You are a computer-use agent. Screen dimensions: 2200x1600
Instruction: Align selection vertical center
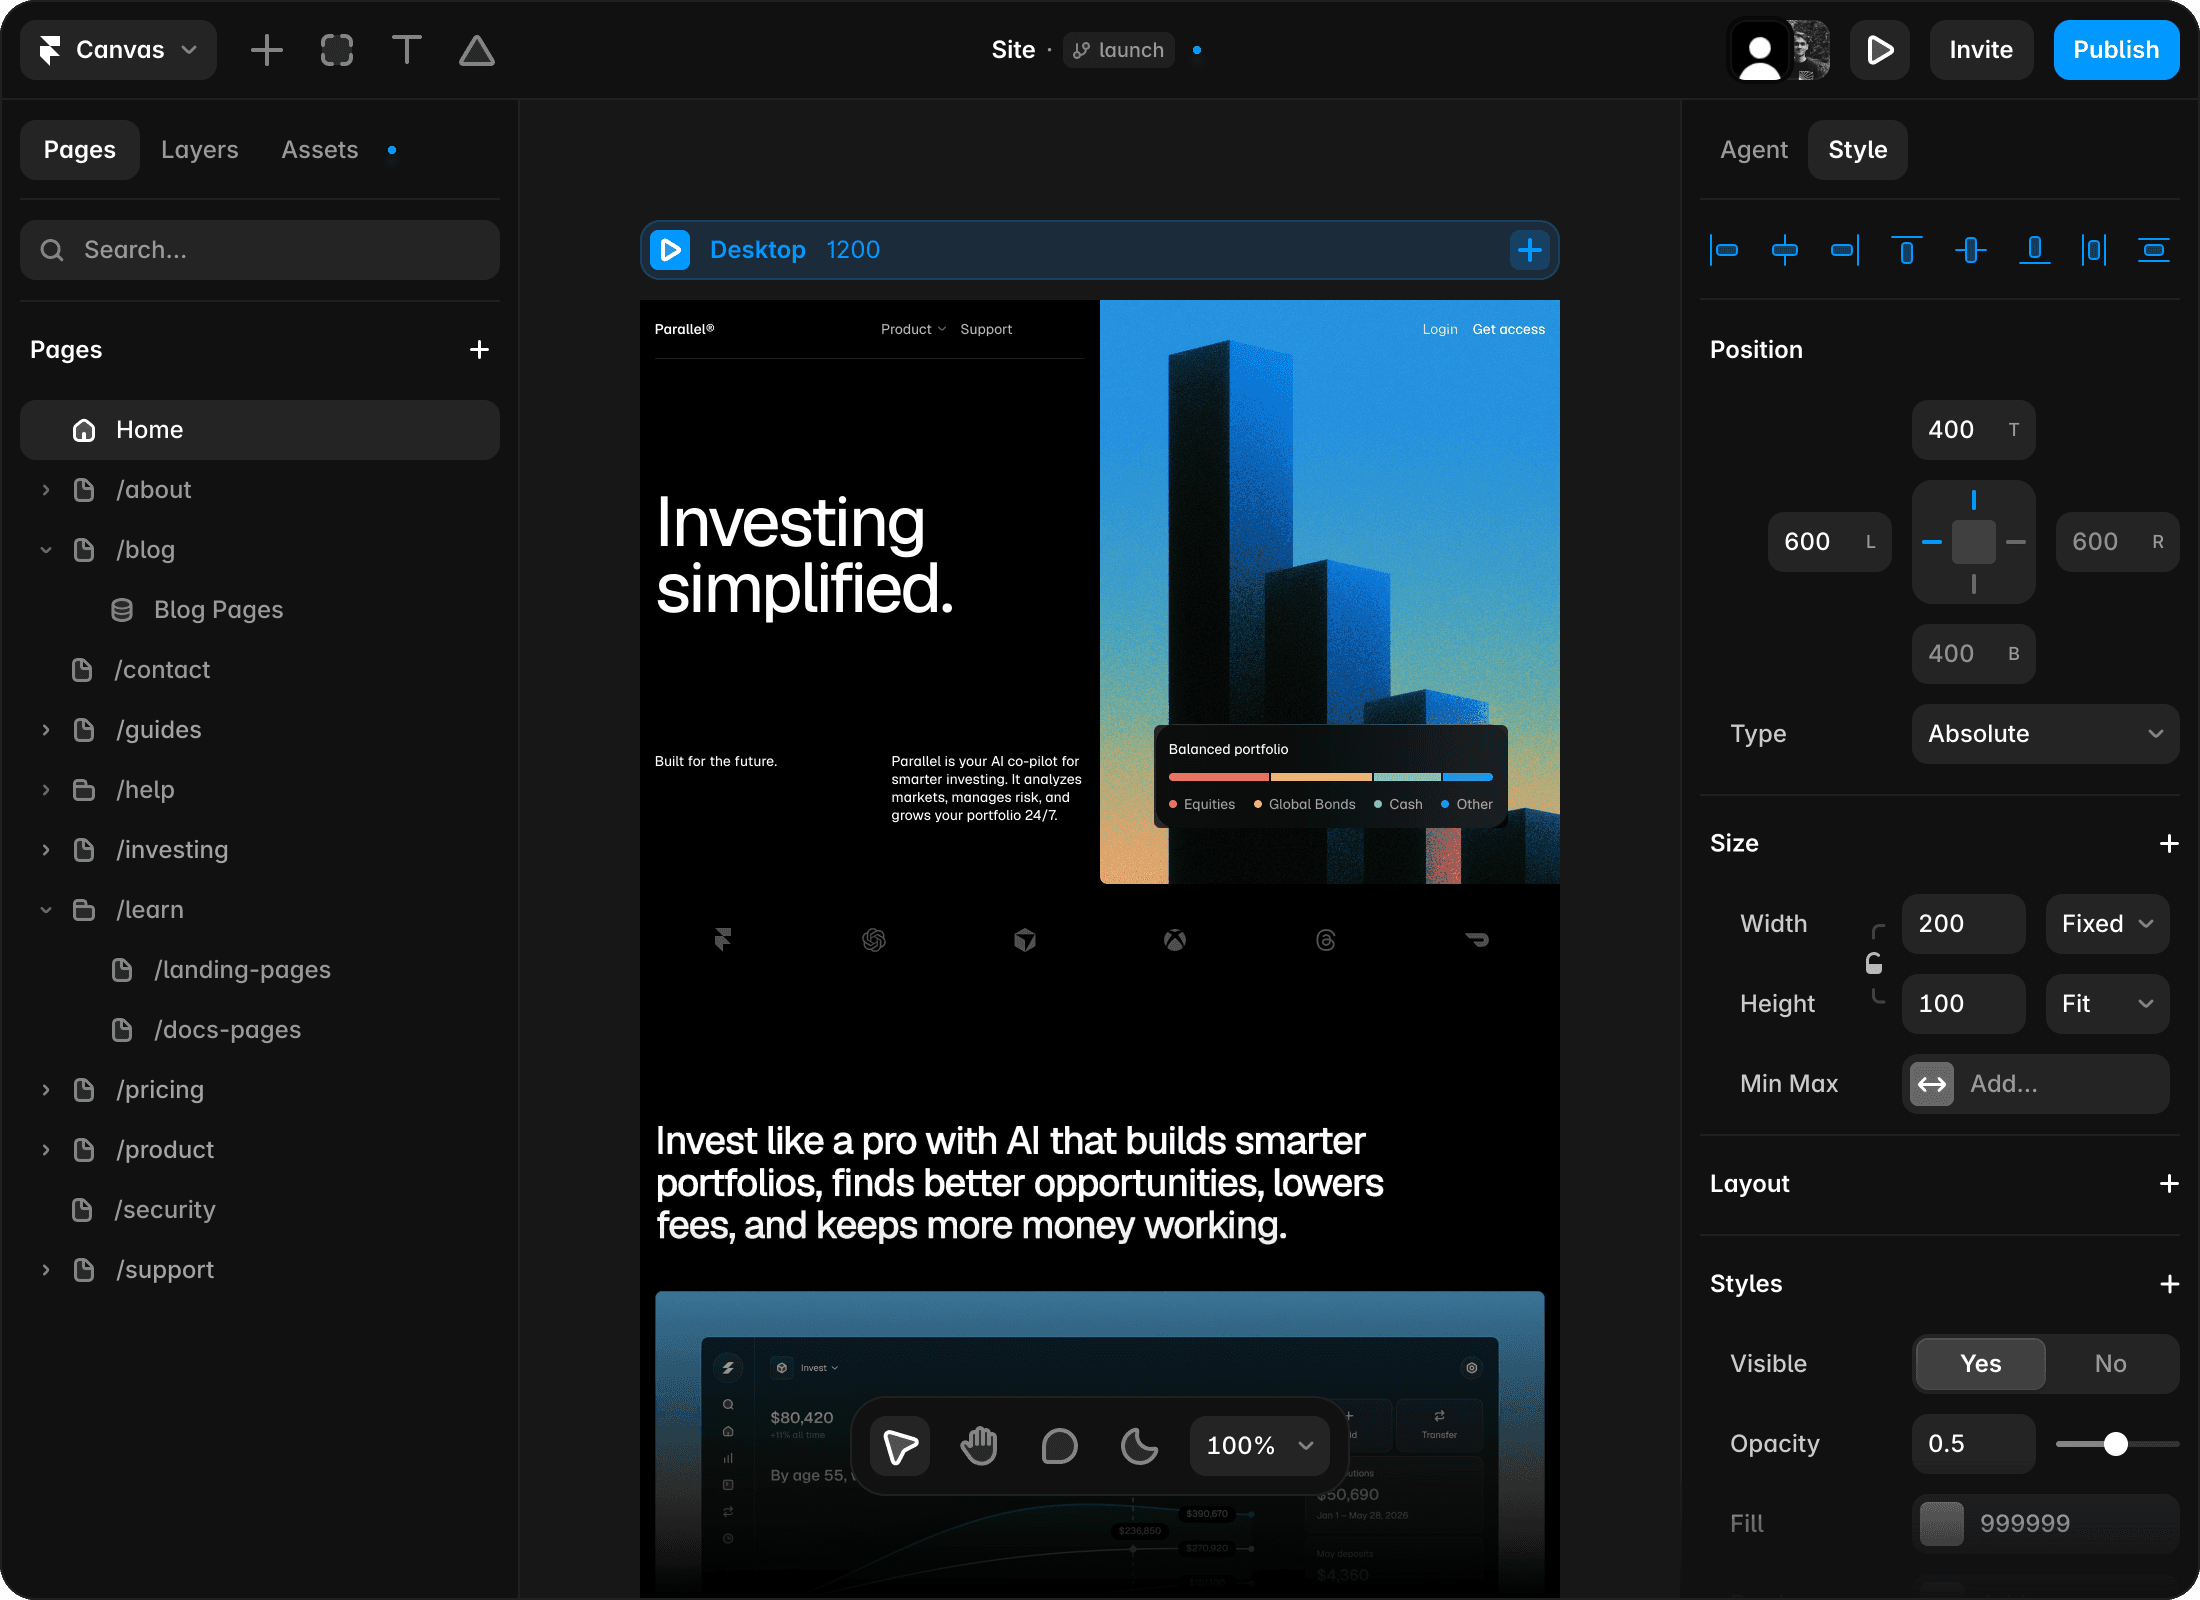pyautogui.click(x=1970, y=250)
